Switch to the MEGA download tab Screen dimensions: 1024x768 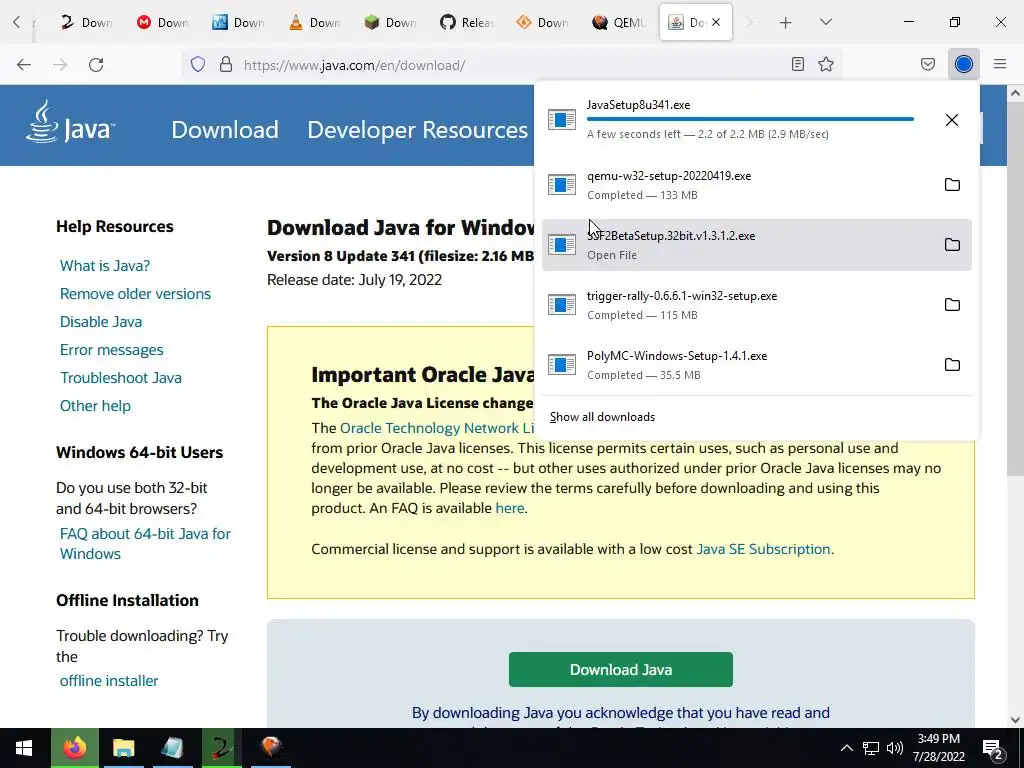click(x=163, y=23)
